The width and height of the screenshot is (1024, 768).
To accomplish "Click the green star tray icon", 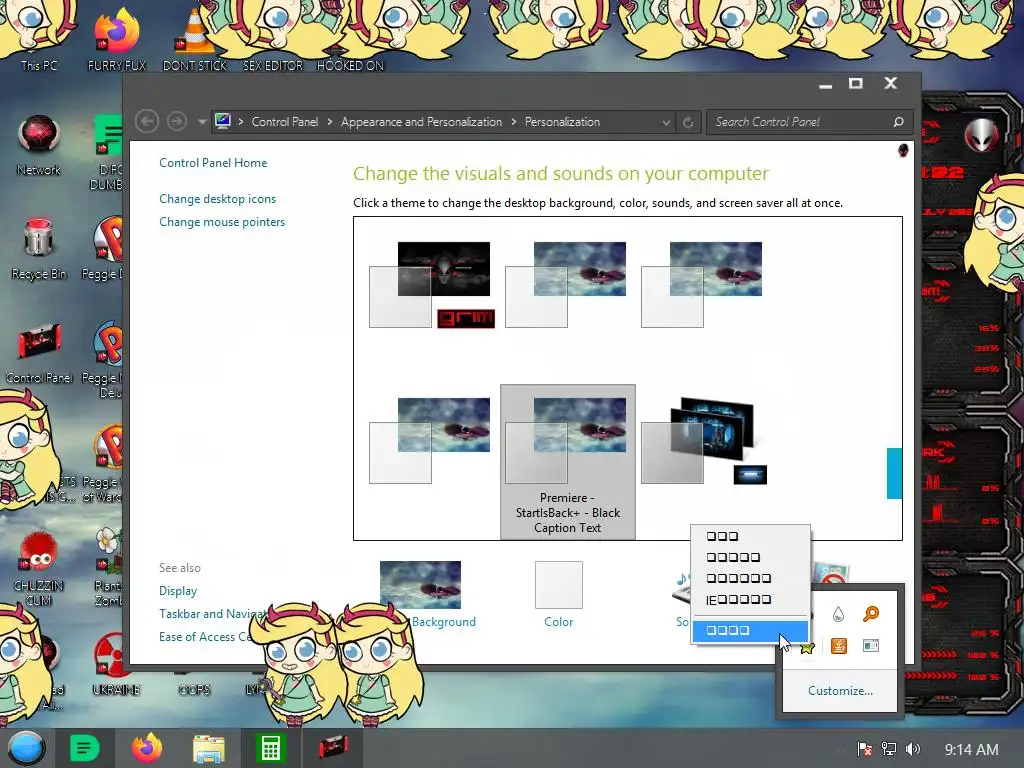I will coord(807,647).
